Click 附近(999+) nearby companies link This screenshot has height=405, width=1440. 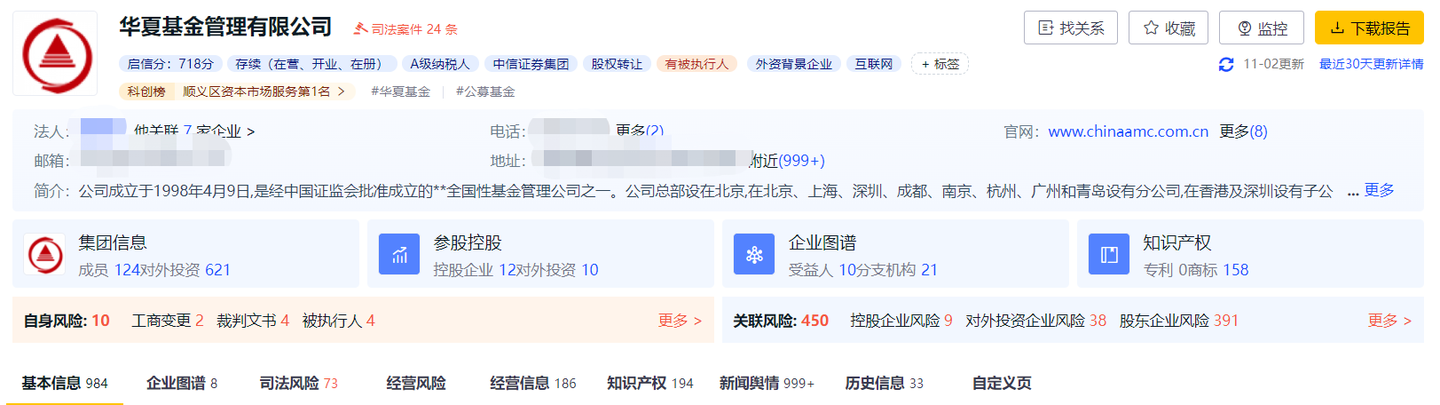[788, 161]
